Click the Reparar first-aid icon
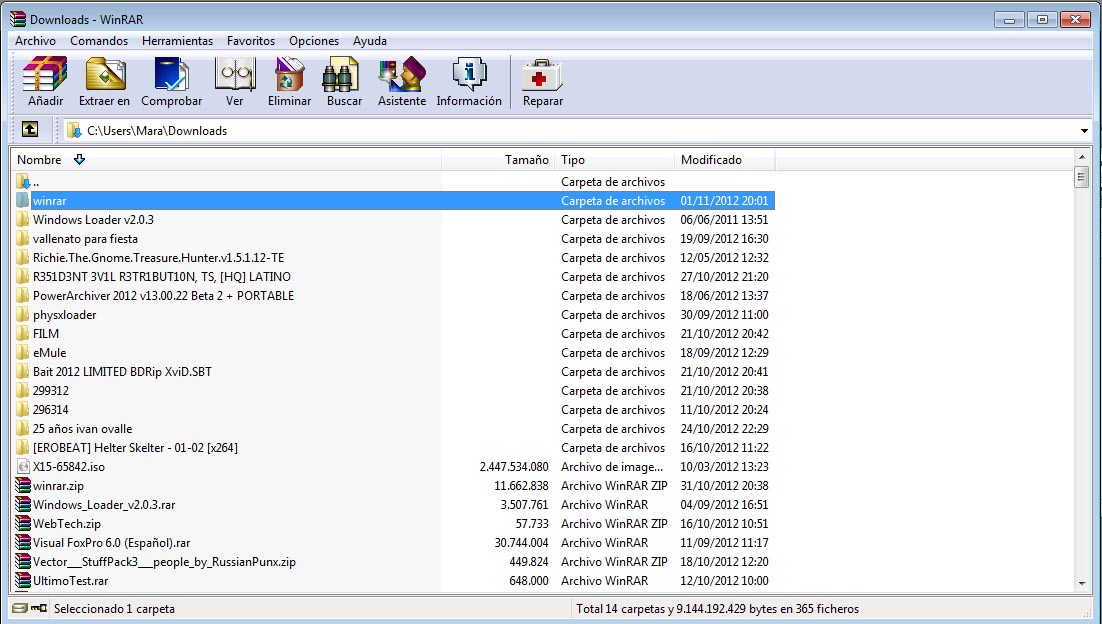The image size is (1102, 624). [543, 74]
